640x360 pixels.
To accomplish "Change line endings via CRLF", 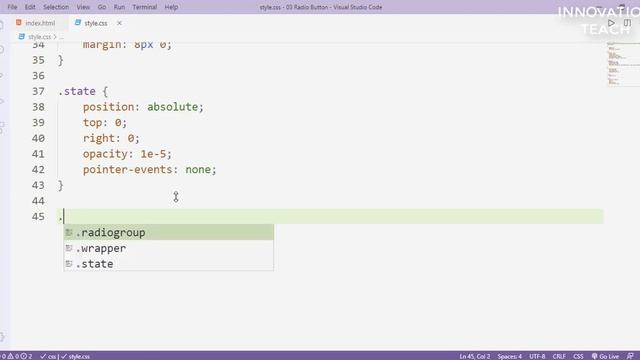I will tap(559, 356).
